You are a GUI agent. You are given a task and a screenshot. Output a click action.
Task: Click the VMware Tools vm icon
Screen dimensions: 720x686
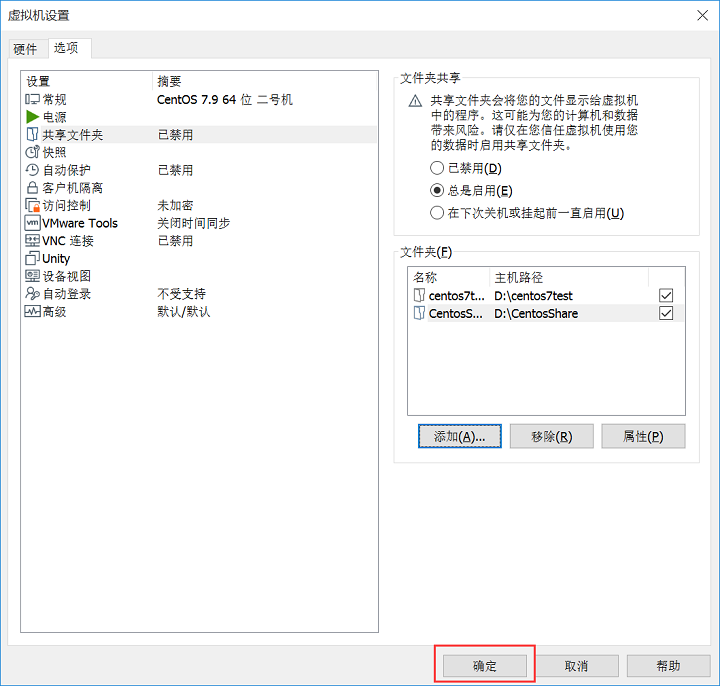coord(32,223)
